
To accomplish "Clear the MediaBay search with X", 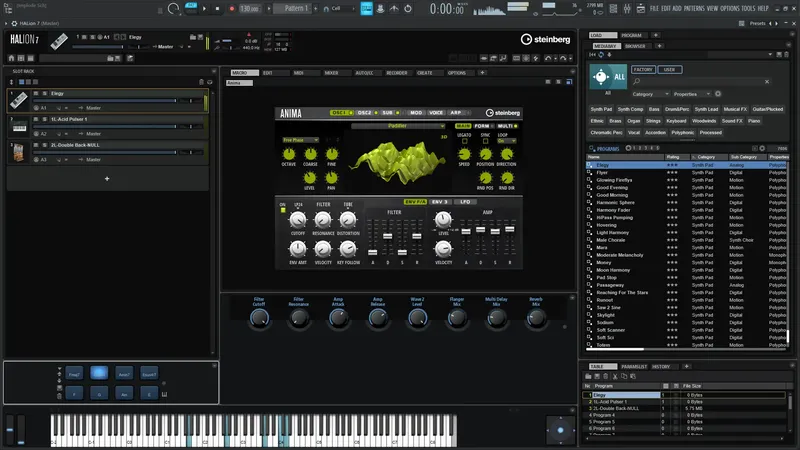I will (767, 82).
